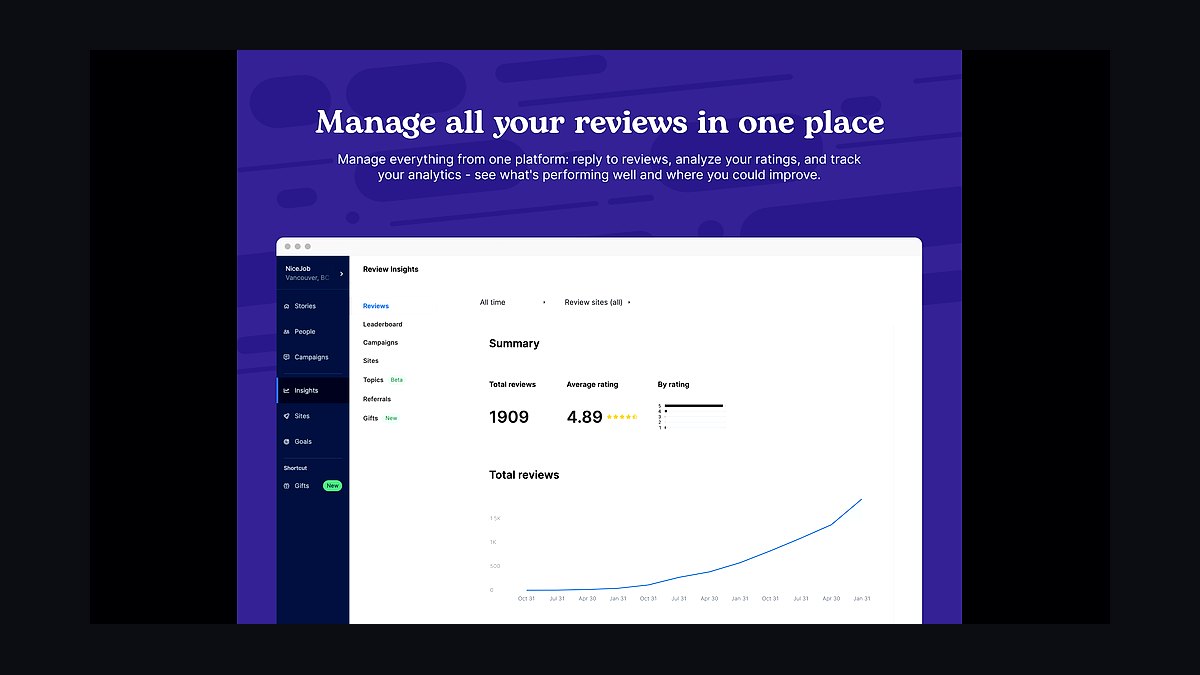The height and width of the screenshot is (675, 1200).
Task: Click the Average rating label
Action: pos(593,384)
